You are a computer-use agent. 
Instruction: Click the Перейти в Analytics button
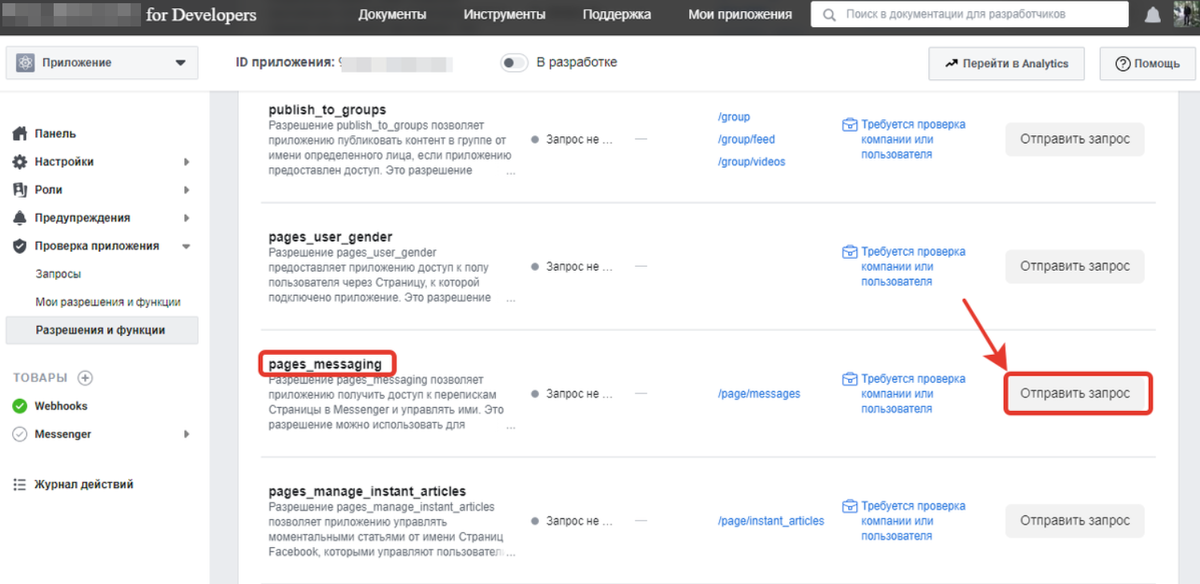(1006, 63)
